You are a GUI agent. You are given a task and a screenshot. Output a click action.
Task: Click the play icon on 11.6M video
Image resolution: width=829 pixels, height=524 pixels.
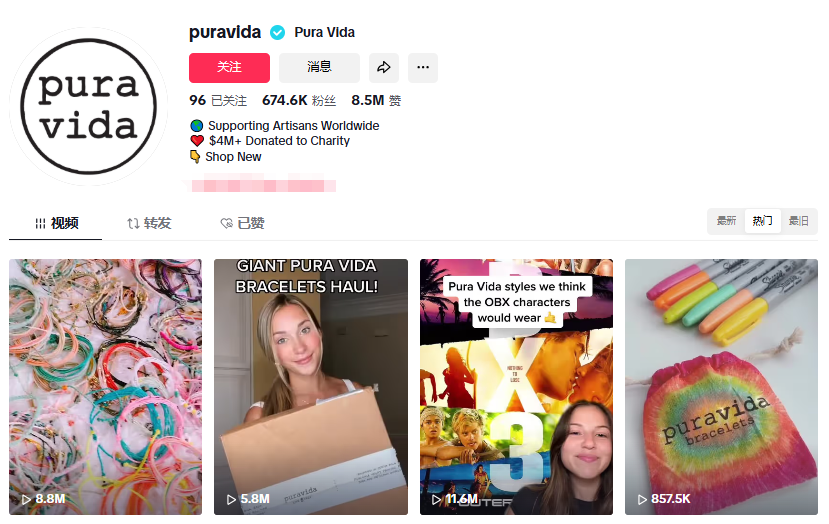coord(436,499)
